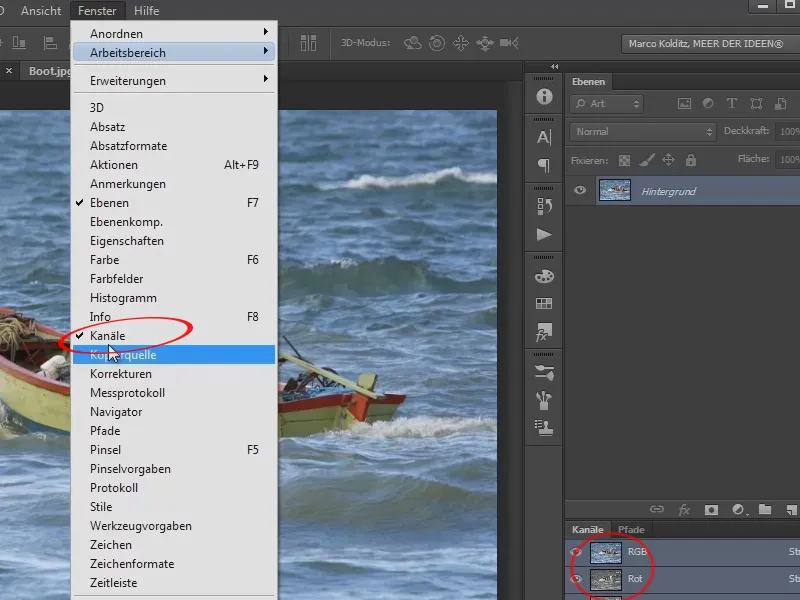
Task: Open the Info panel icon in dock
Action: 544,96
